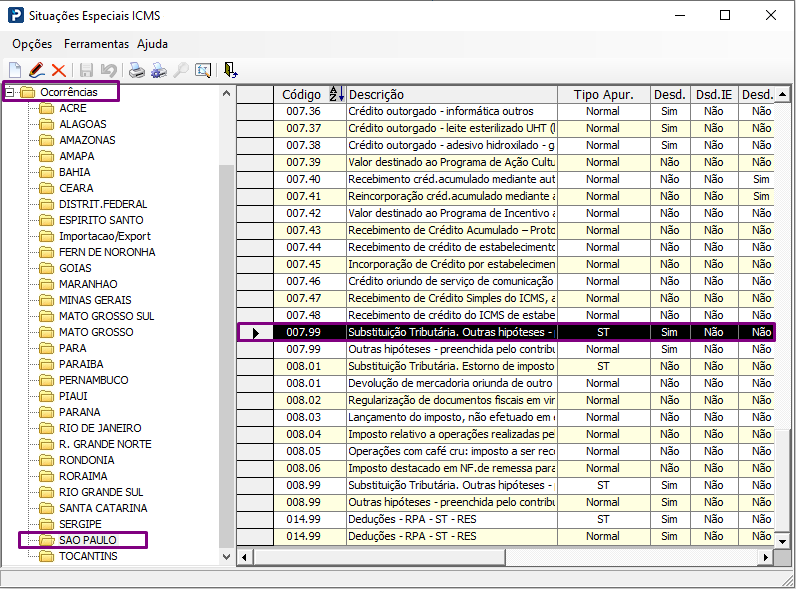
Task: Select the SAO PAULO folder
Action: [87, 540]
